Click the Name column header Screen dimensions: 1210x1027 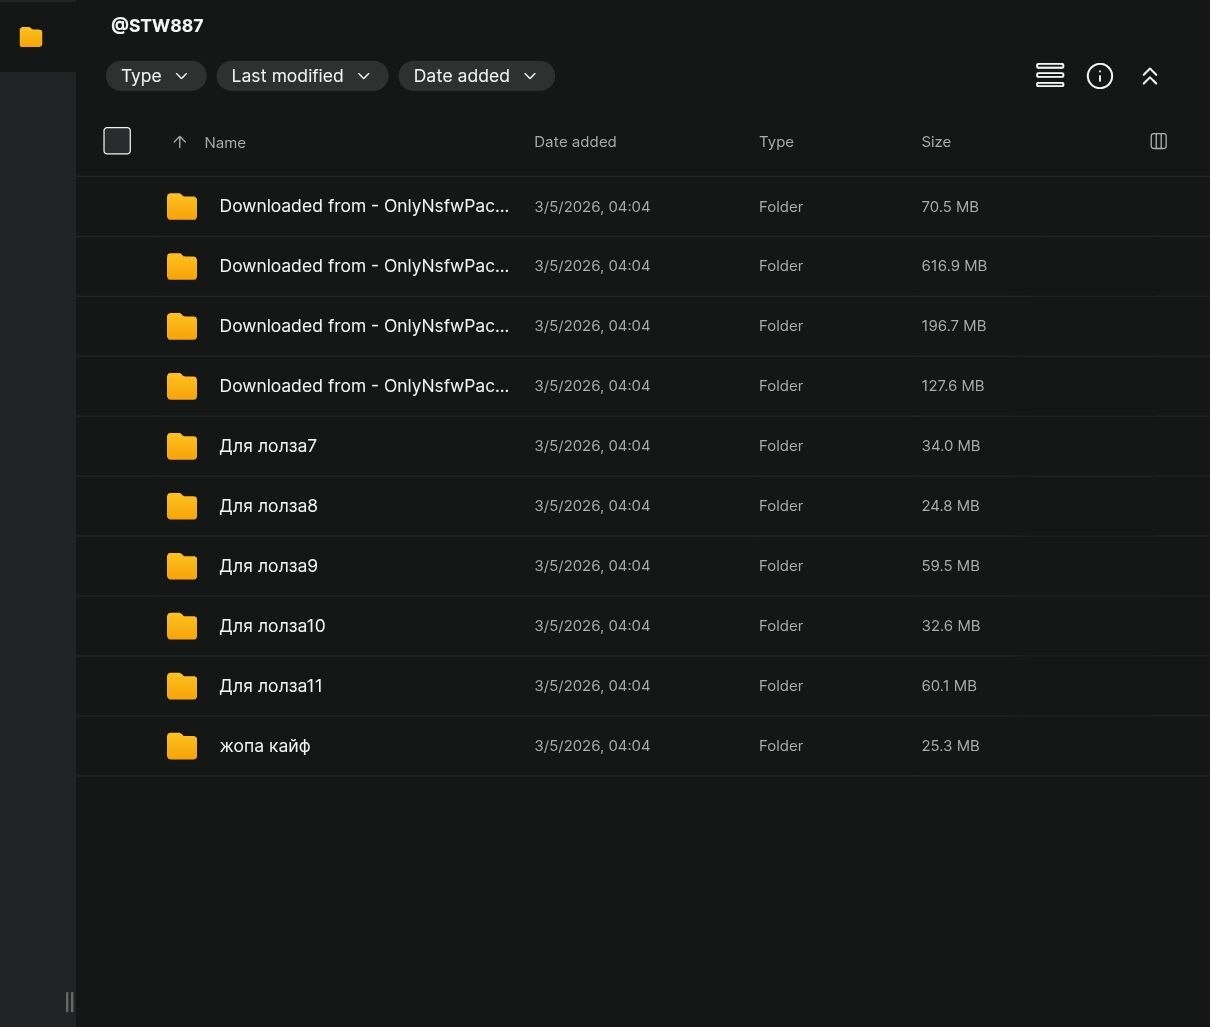click(x=225, y=143)
